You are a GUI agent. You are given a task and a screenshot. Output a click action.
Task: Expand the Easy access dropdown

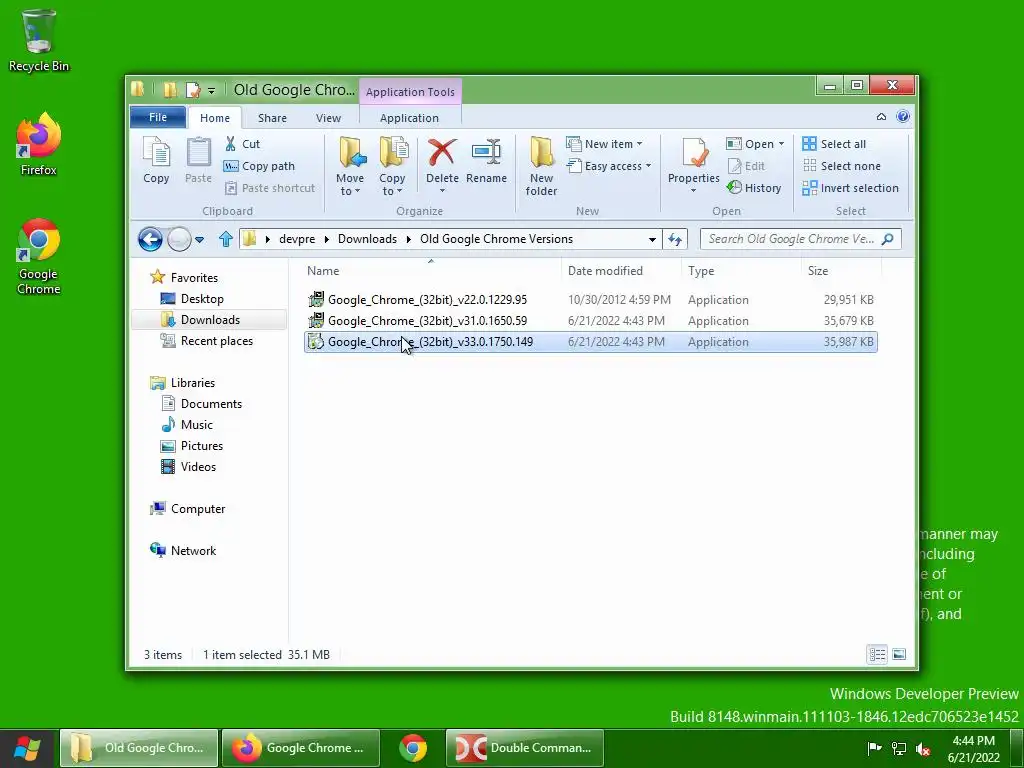point(648,166)
